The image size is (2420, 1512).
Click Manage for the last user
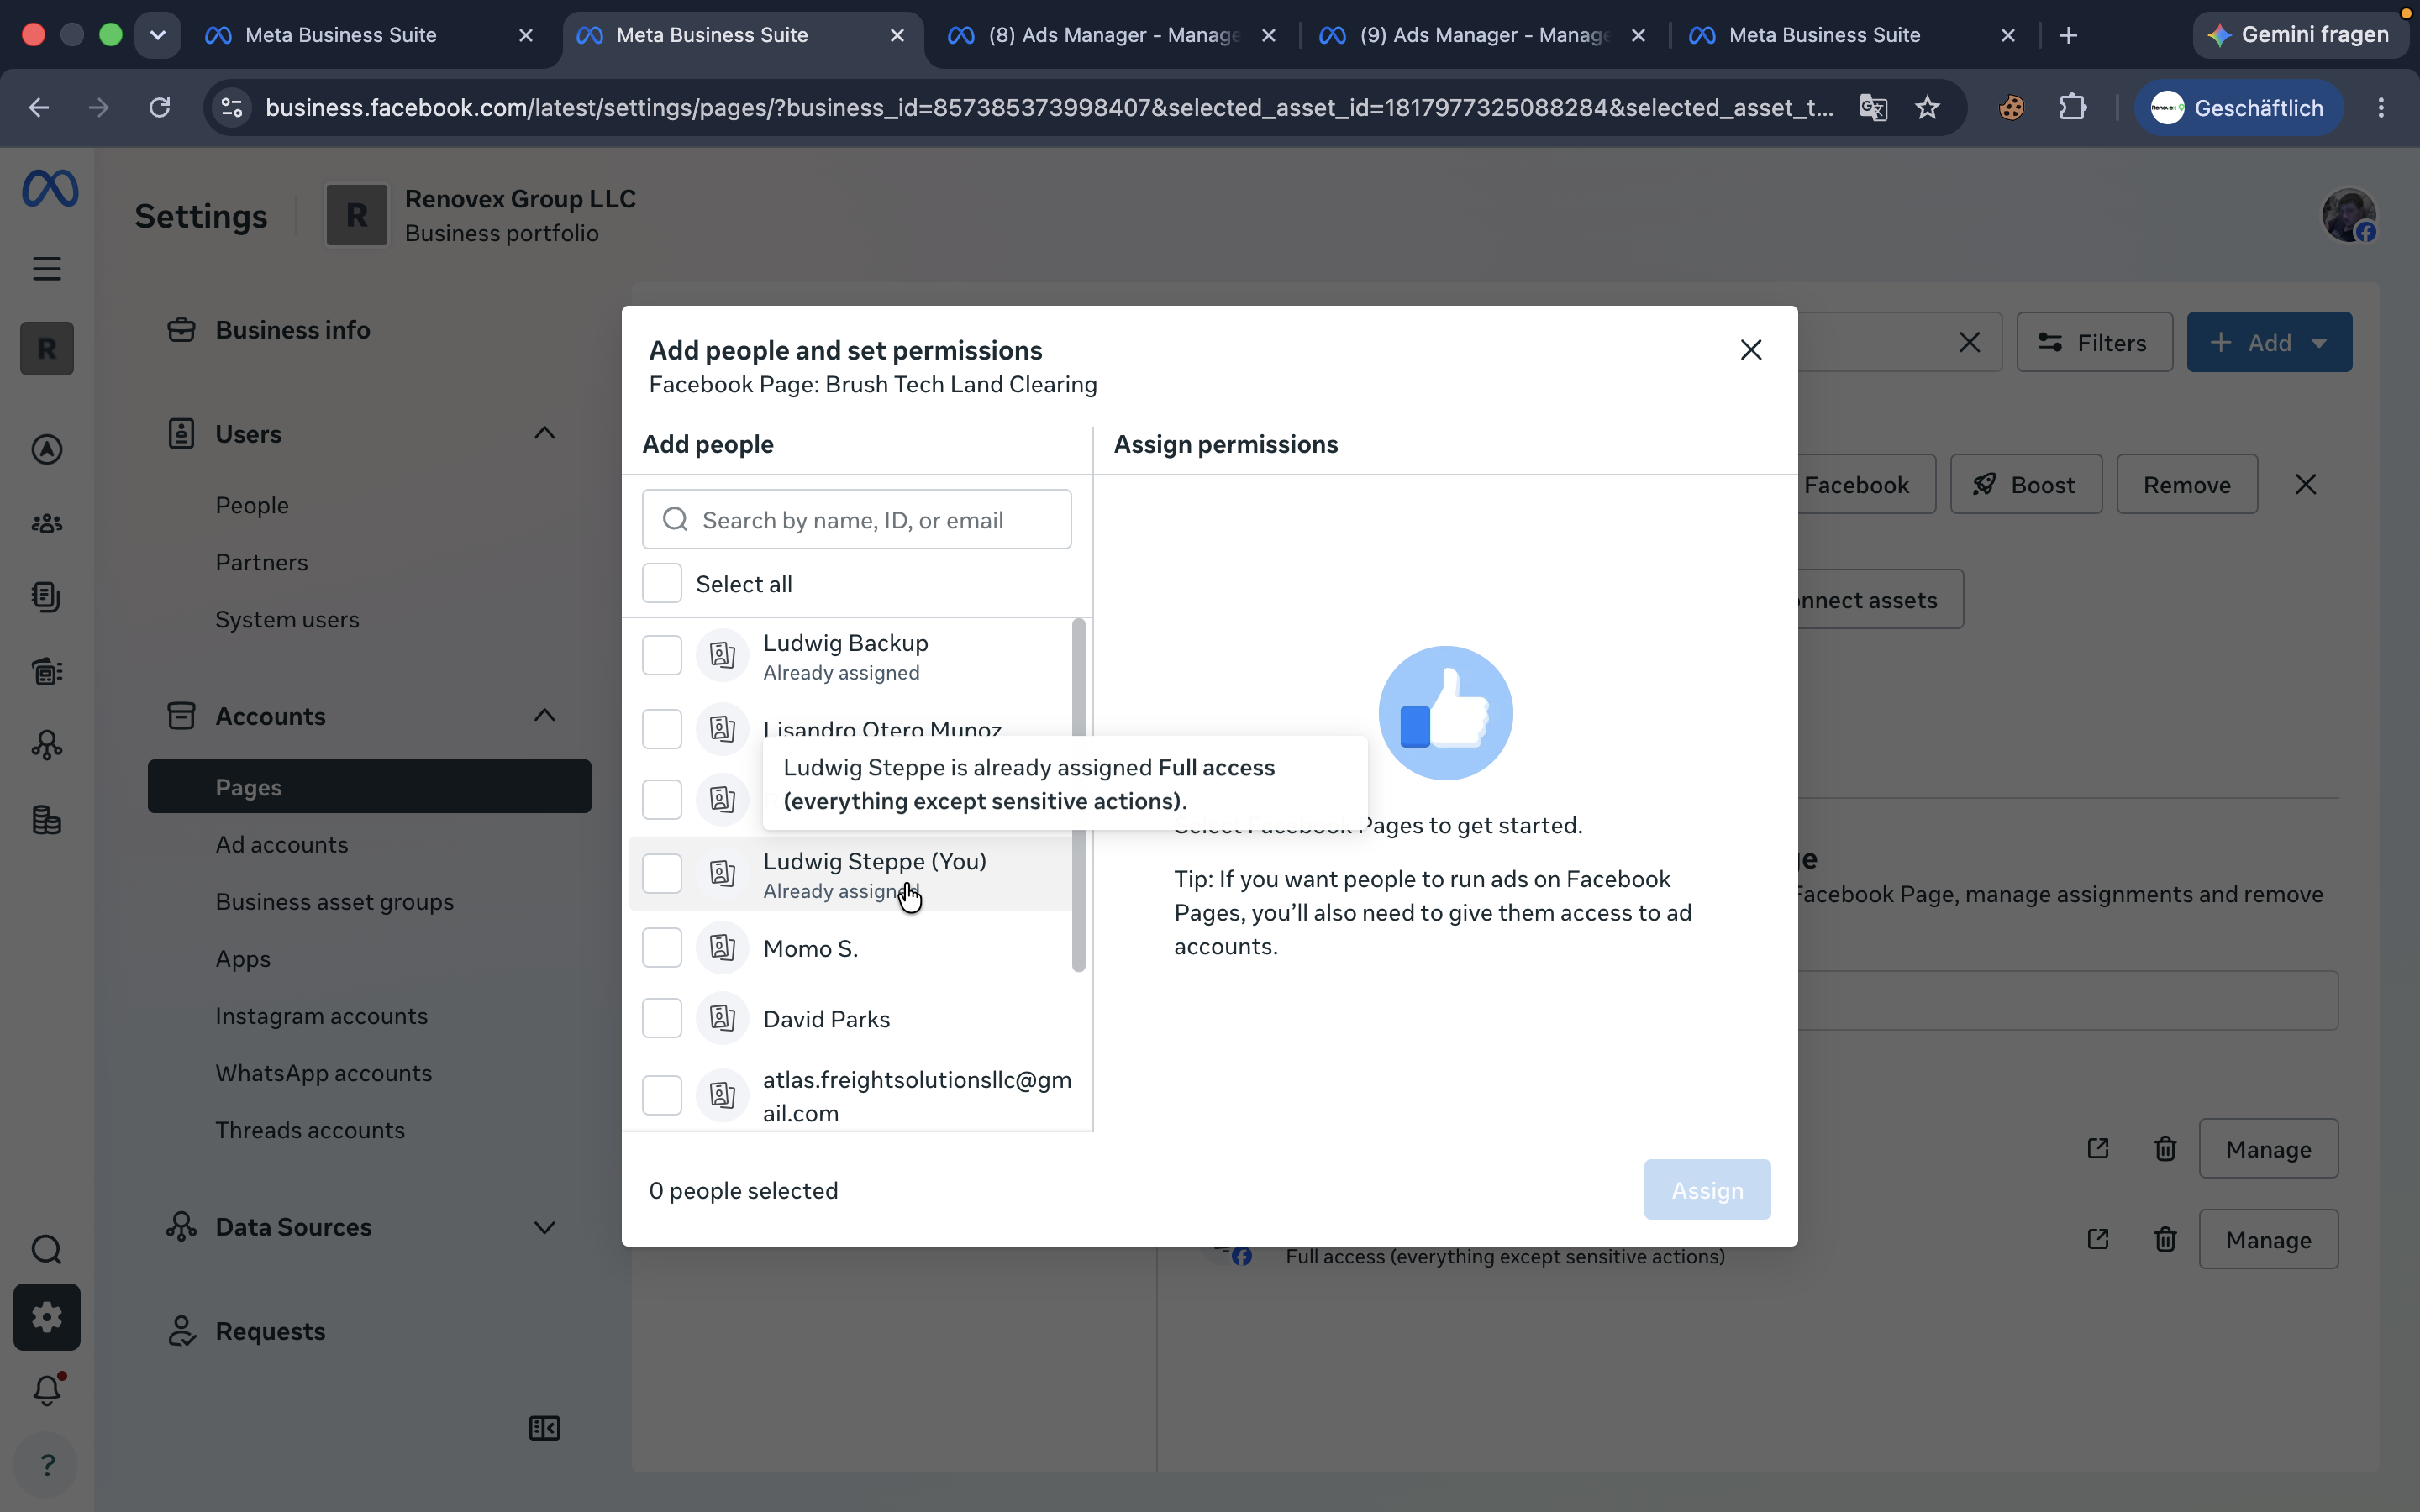point(2268,1239)
